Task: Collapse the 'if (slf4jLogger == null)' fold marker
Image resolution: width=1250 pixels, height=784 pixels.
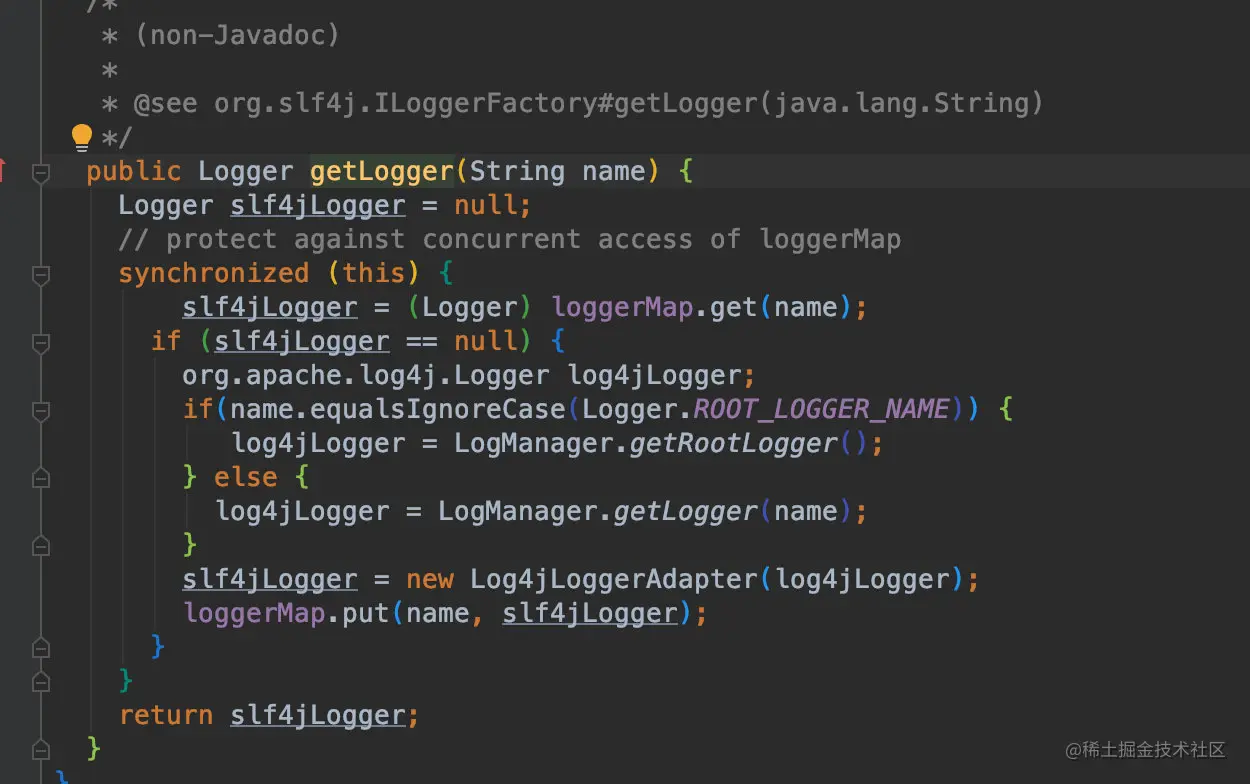Action: (x=41, y=342)
